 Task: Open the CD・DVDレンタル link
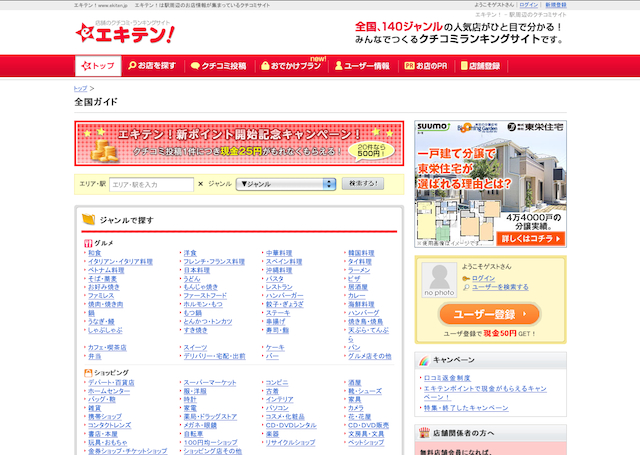point(291,425)
